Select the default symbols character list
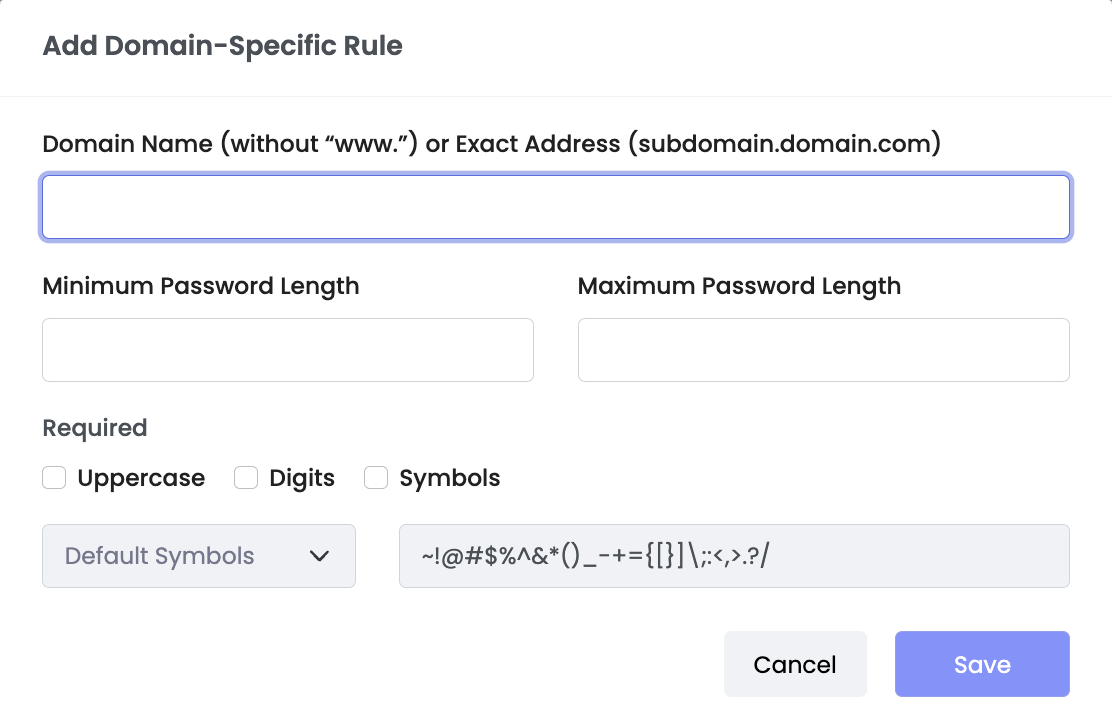 [734, 556]
